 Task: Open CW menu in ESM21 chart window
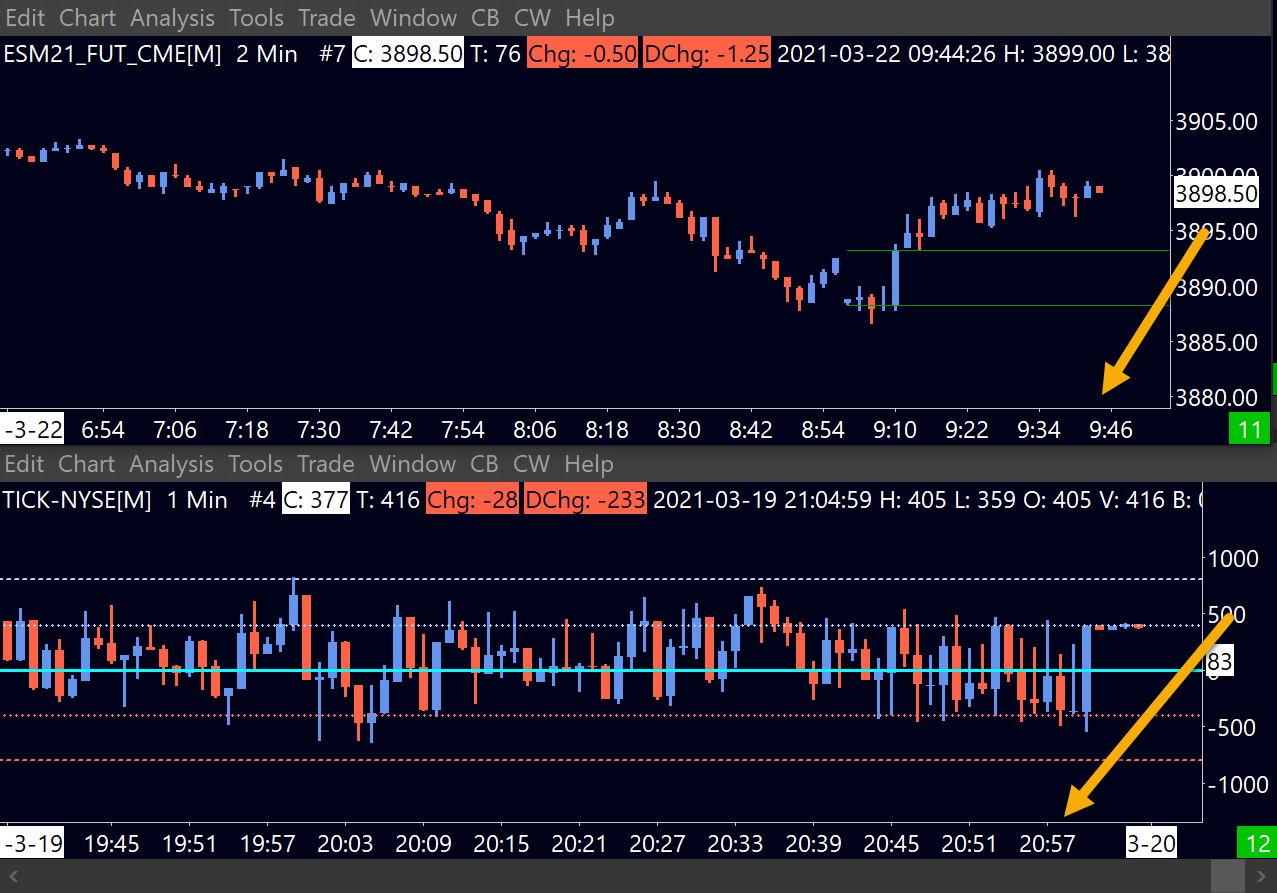pos(532,18)
